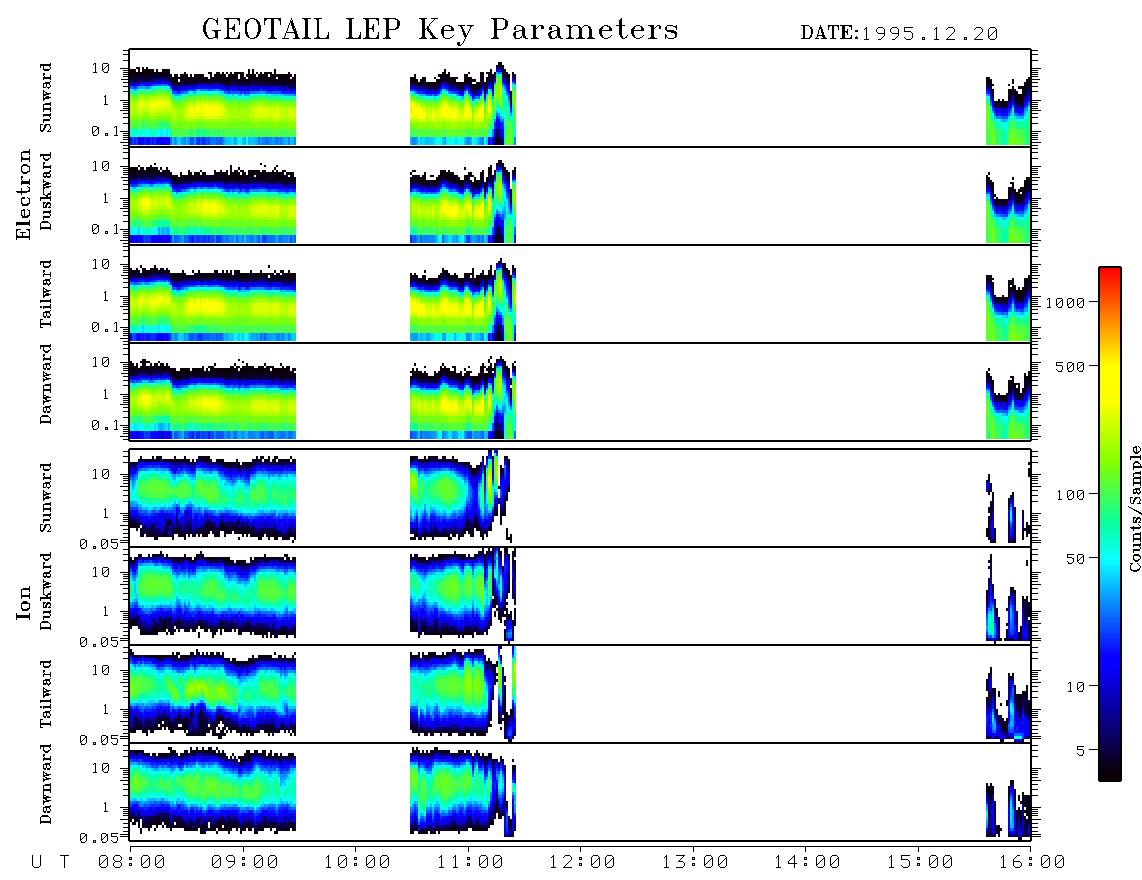
Task: Click the 10:00 time tick label
Action: click(x=357, y=862)
